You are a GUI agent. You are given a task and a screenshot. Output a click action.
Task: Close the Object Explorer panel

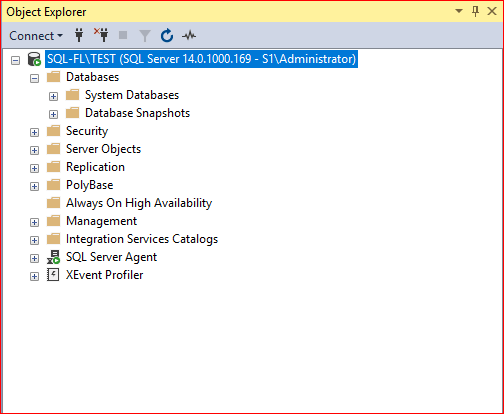point(492,11)
